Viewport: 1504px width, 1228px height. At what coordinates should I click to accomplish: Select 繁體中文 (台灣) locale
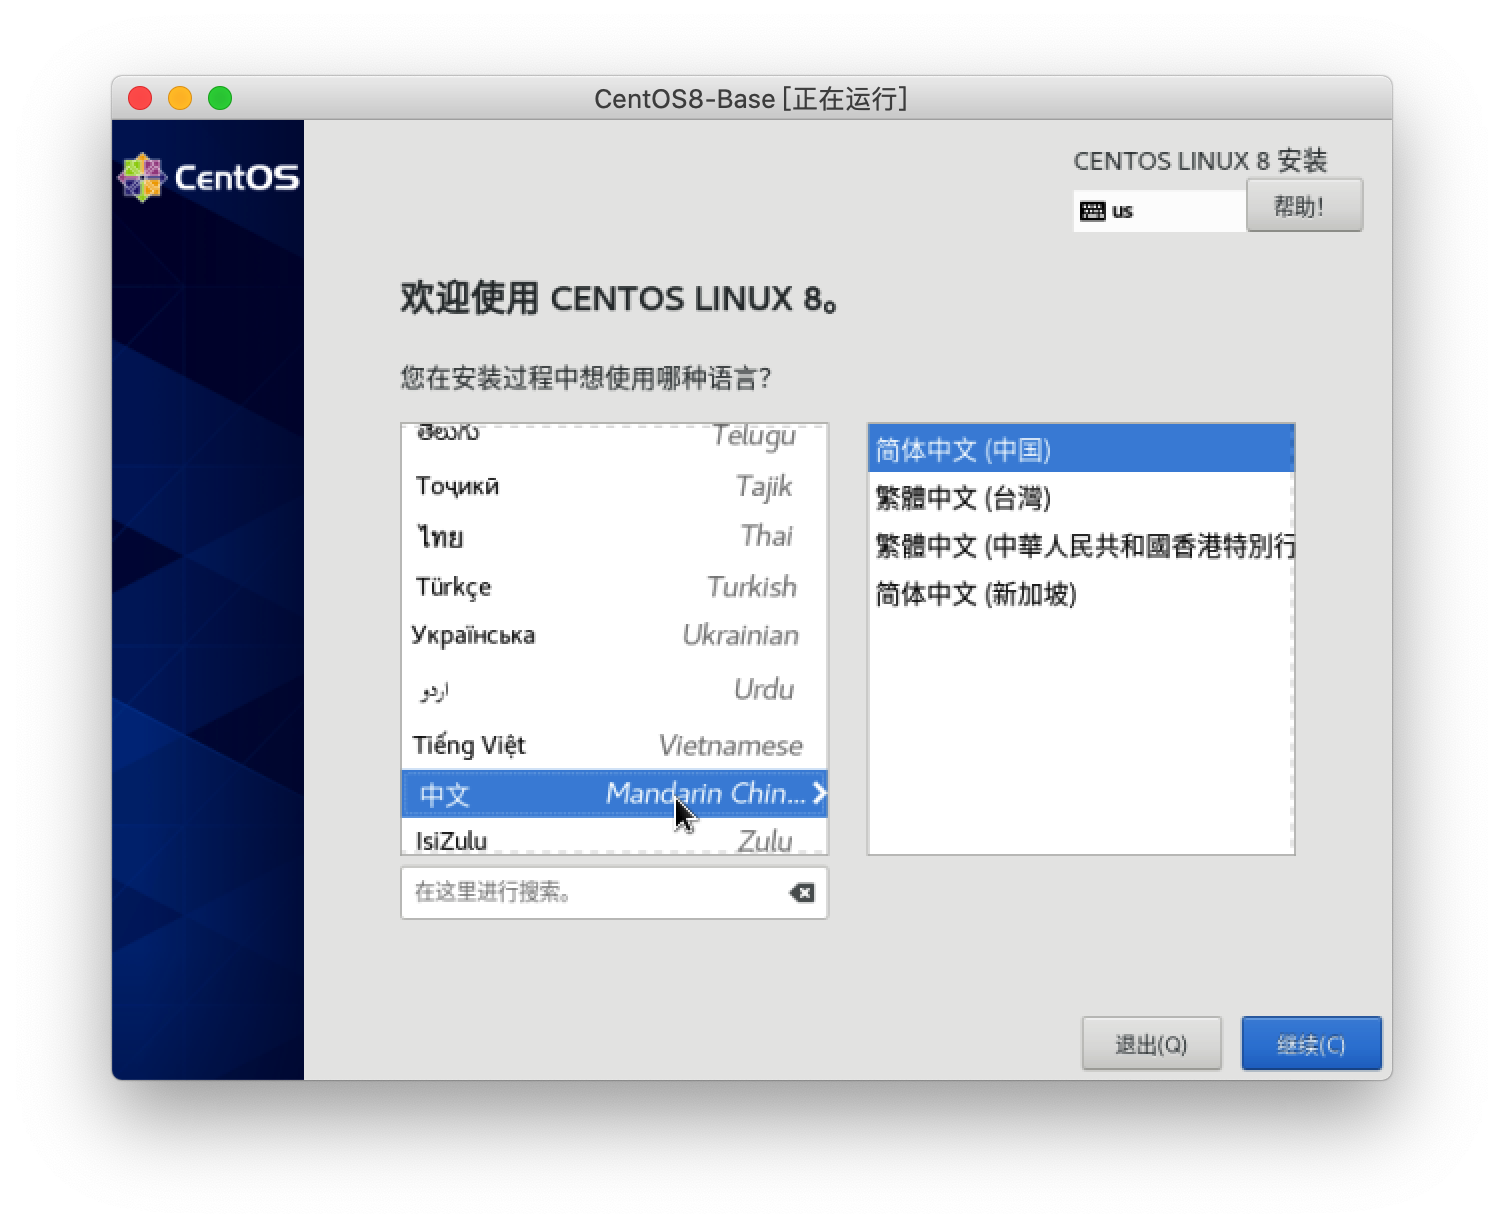1080,498
